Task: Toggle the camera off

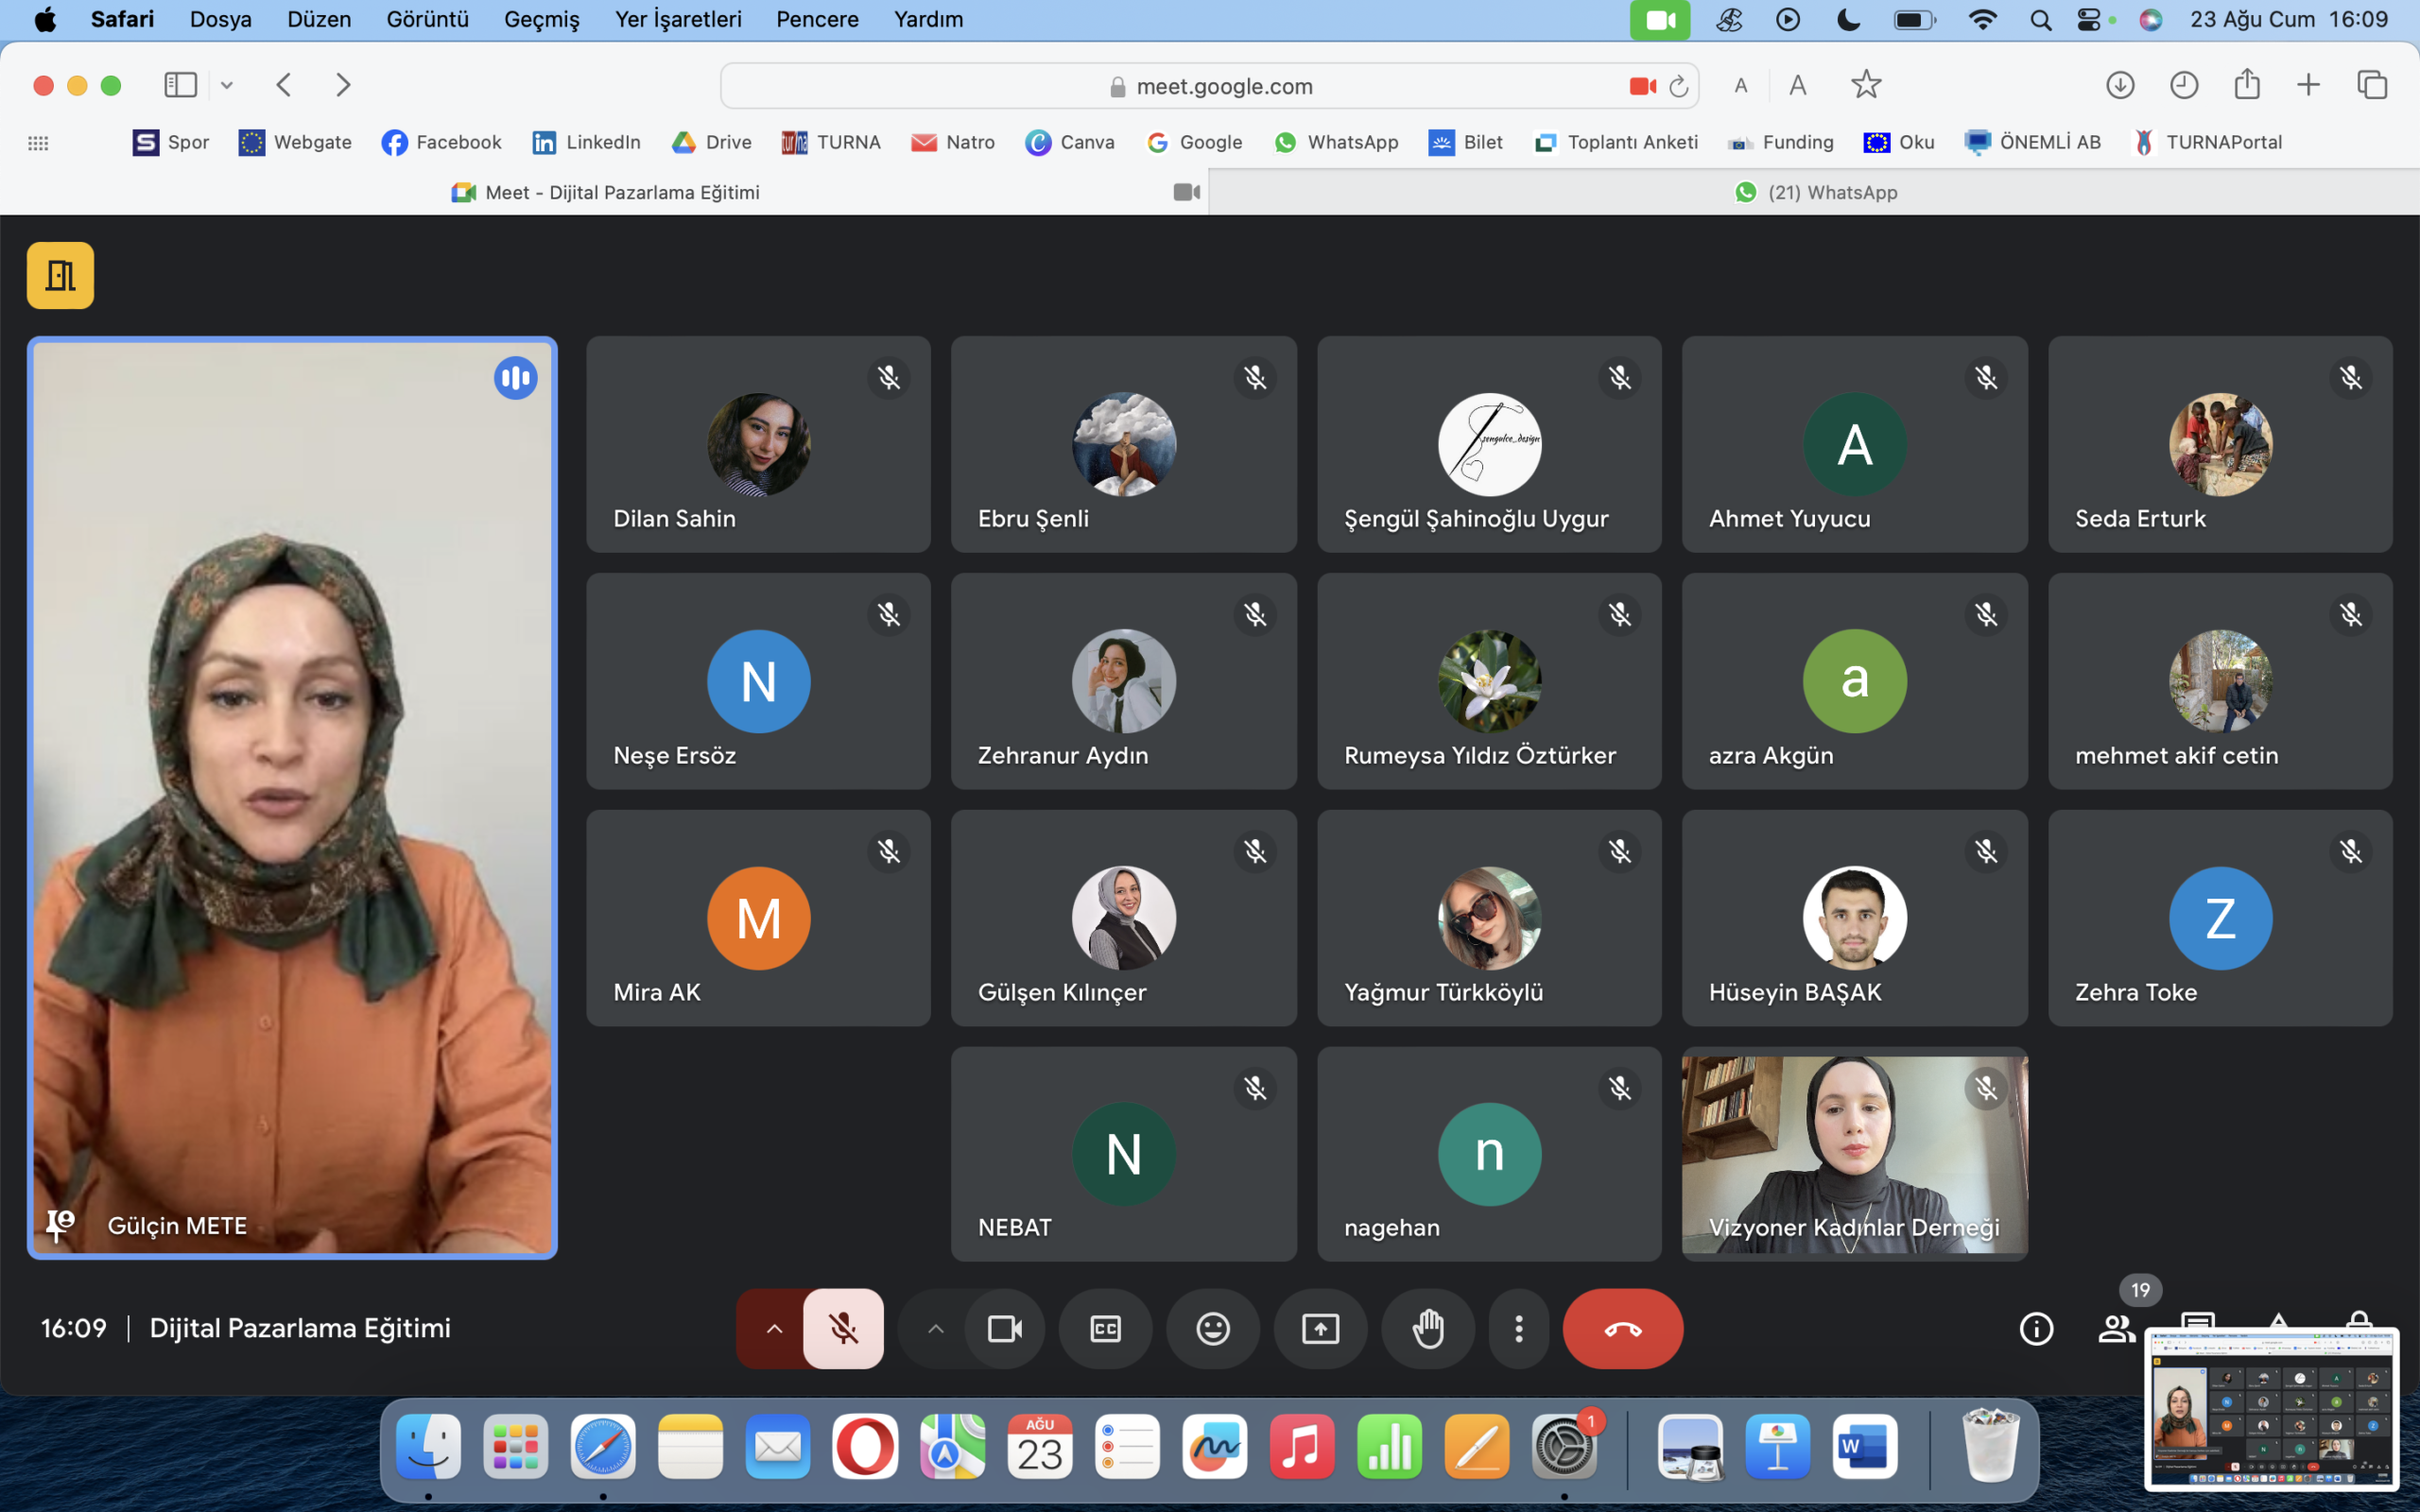Action: point(1004,1328)
